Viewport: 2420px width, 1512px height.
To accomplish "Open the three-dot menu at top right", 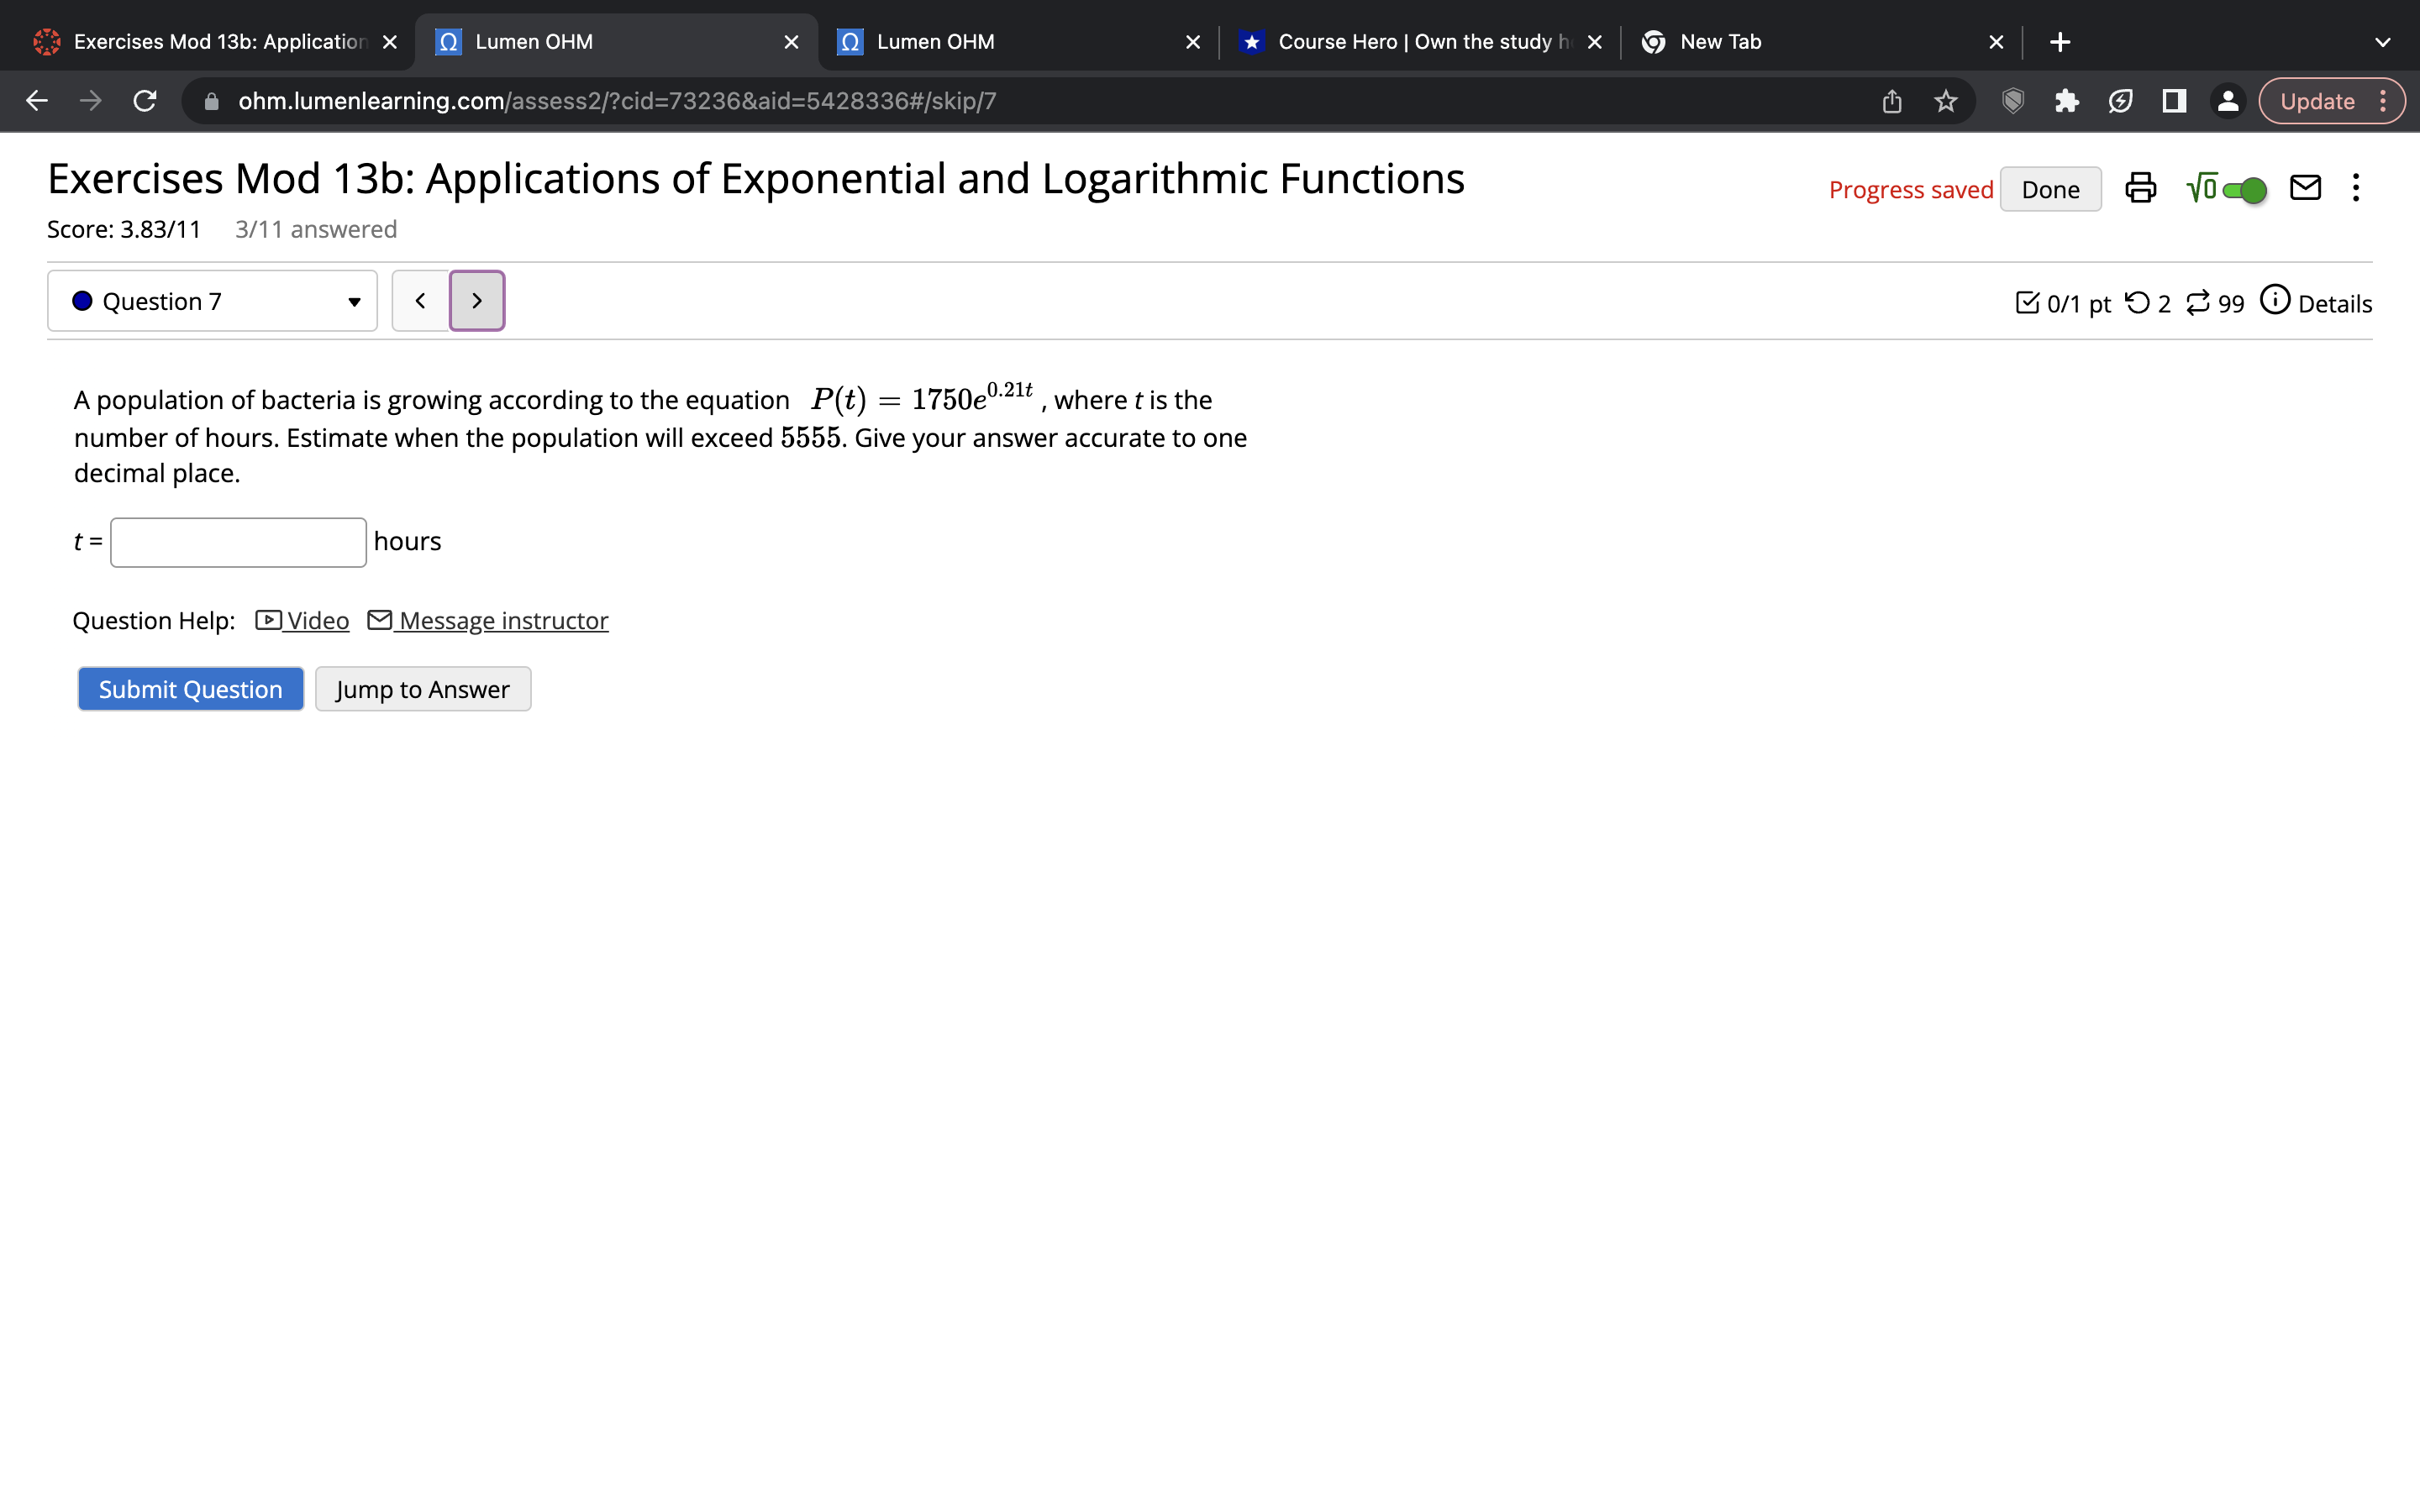I will point(2356,188).
